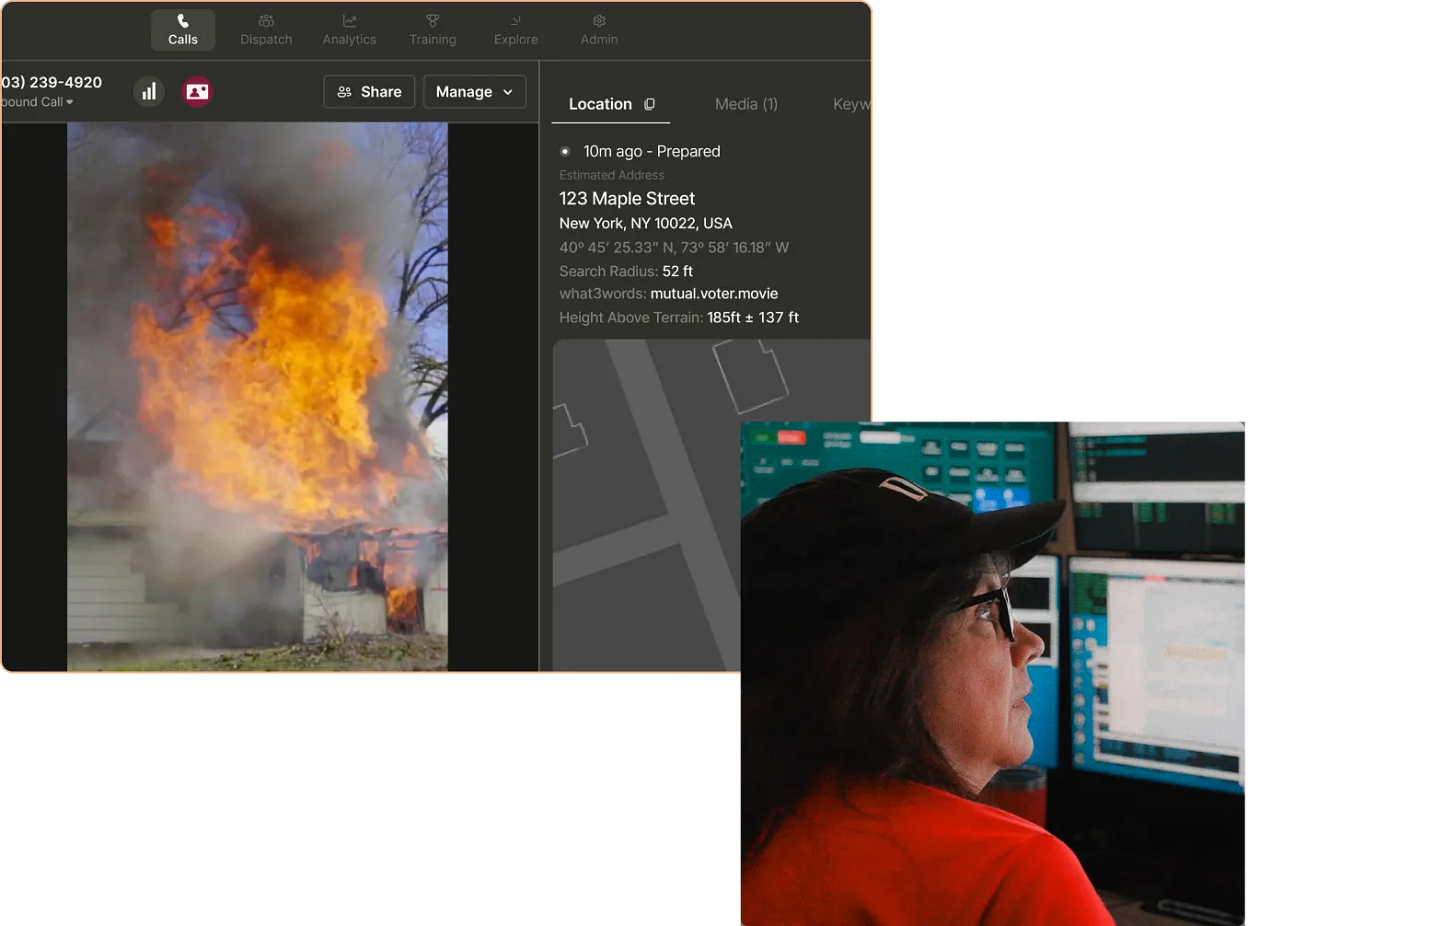Open the what3words address mutual.voter.movie
The image size is (1456, 926).
click(x=714, y=293)
